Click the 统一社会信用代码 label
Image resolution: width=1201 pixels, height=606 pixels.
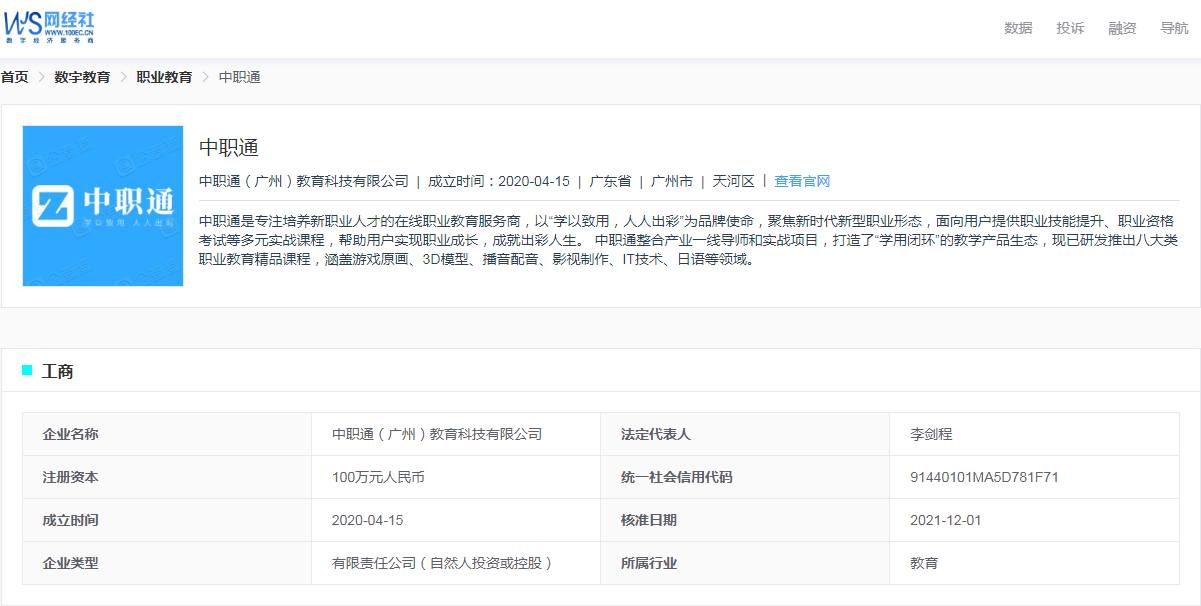[676, 477]
